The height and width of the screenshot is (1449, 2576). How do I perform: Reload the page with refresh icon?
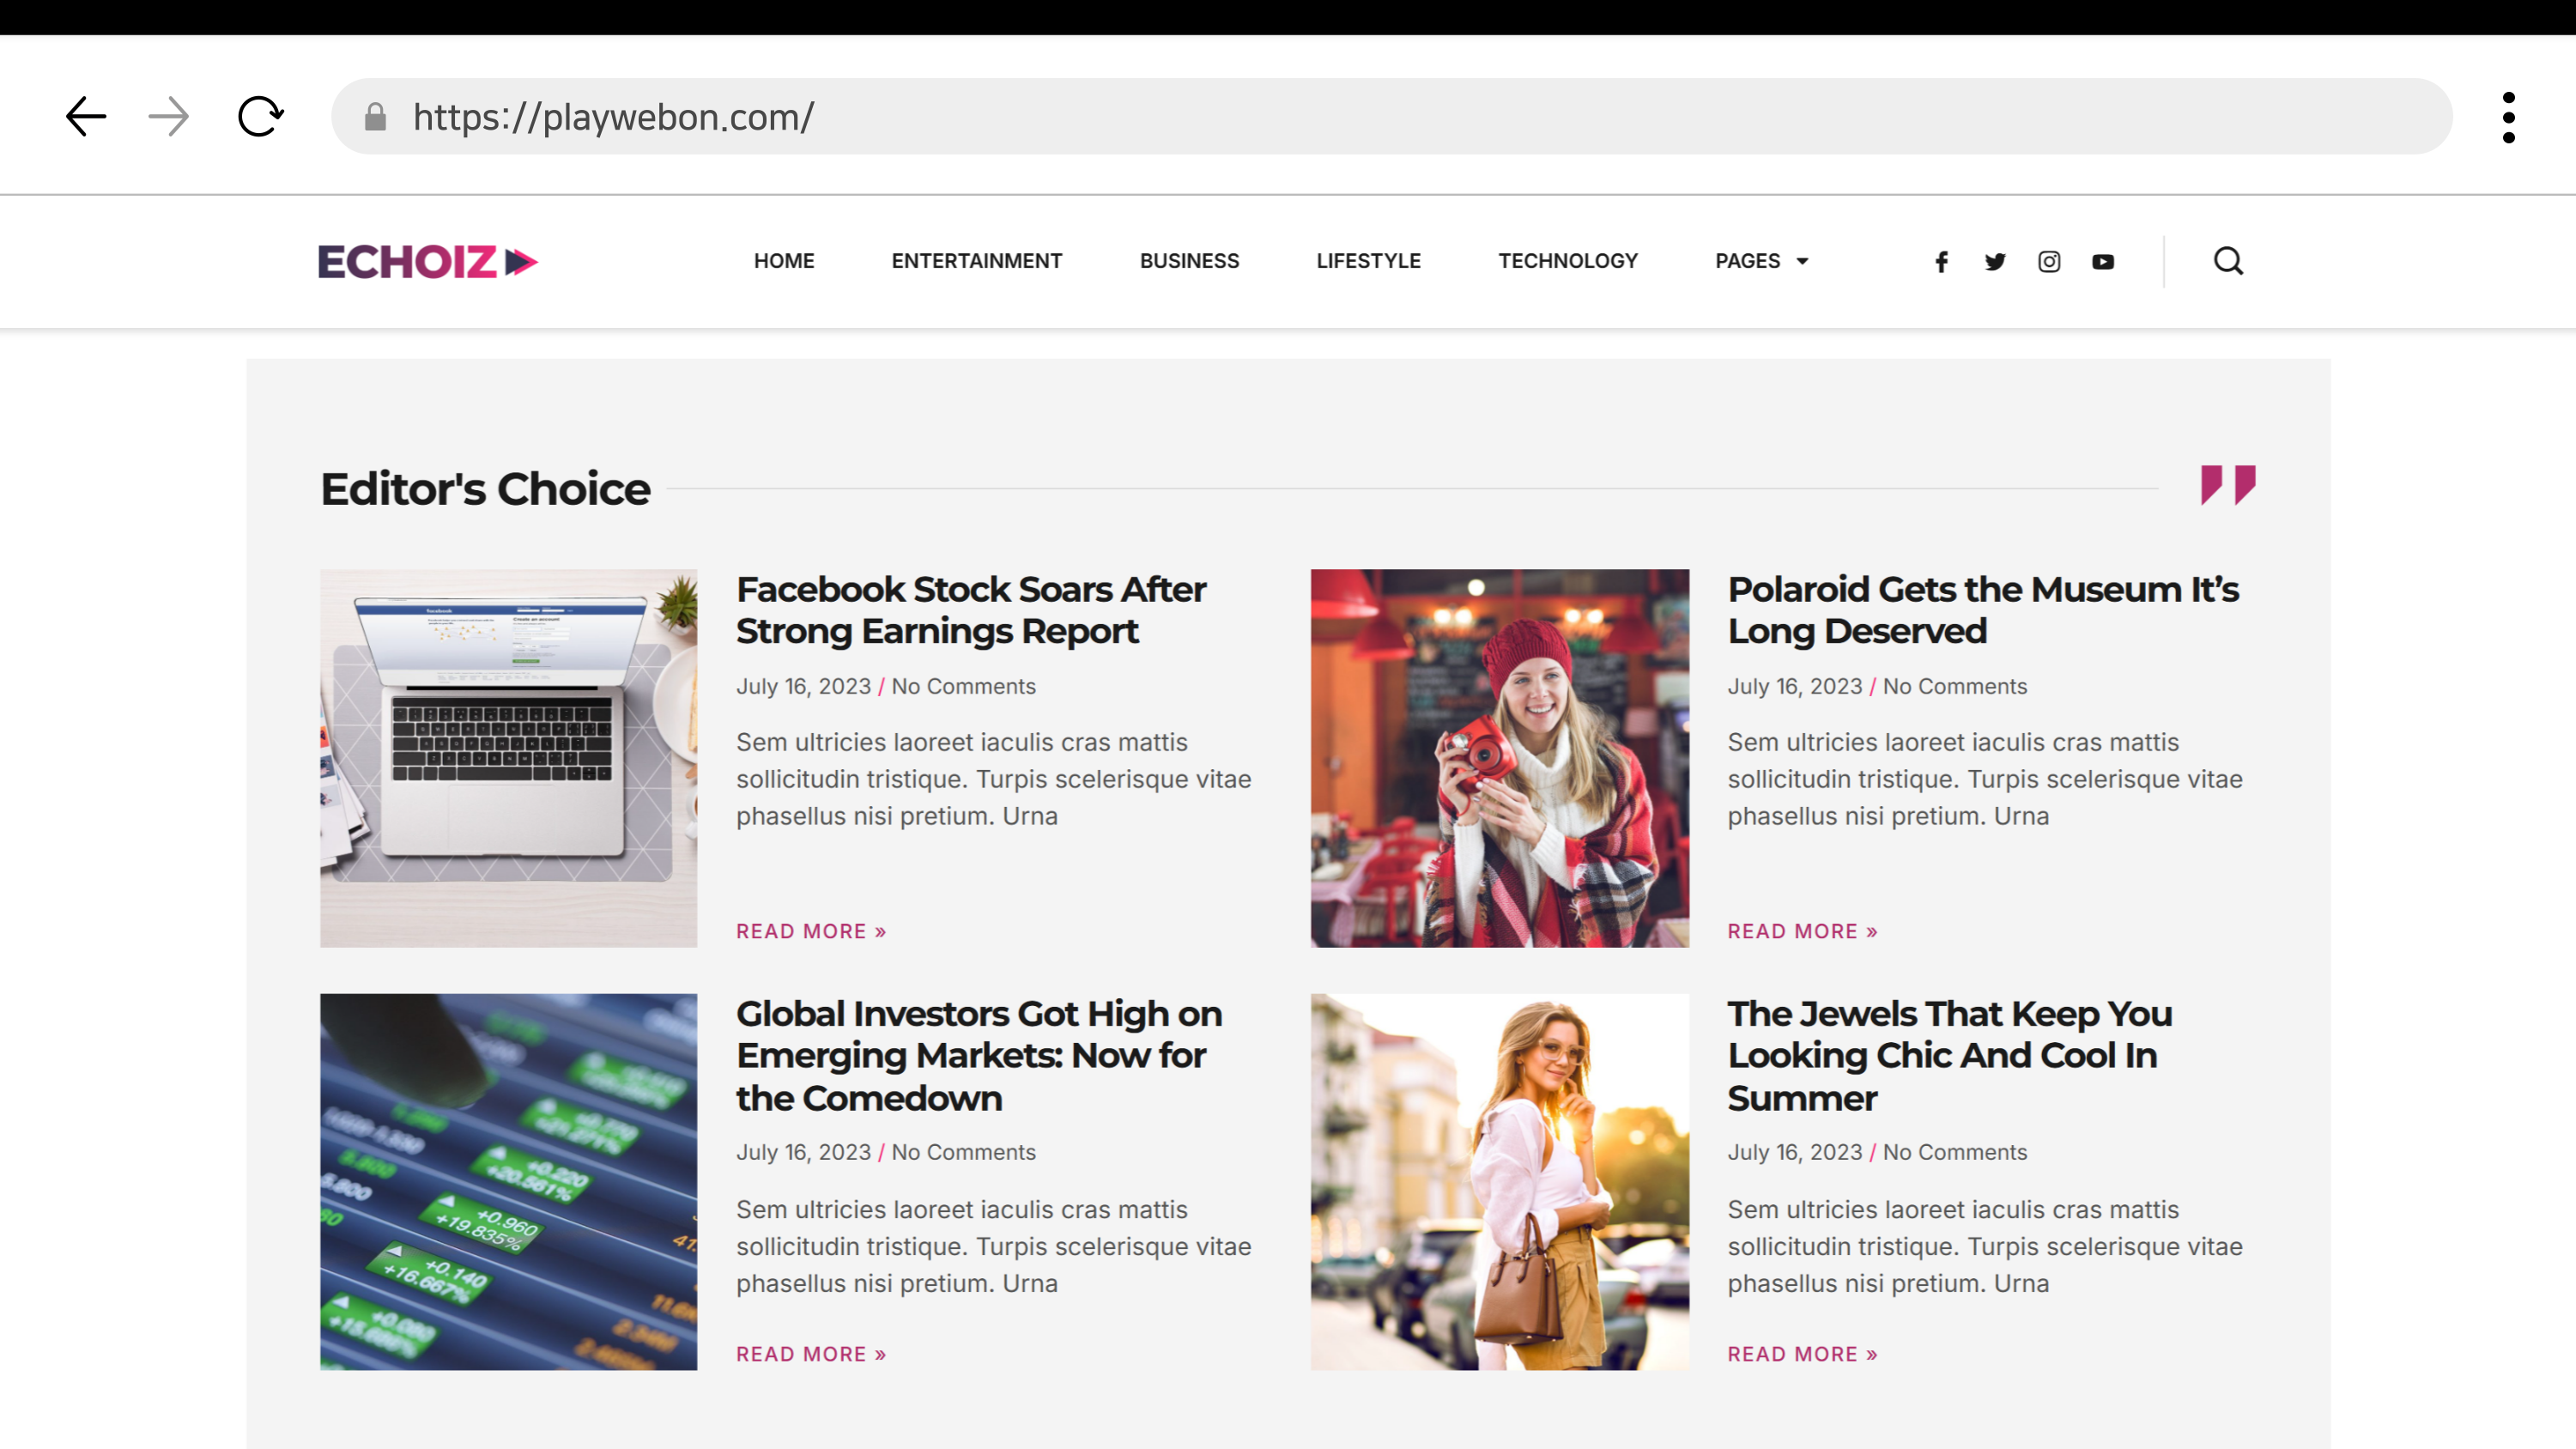coord(261,117)
